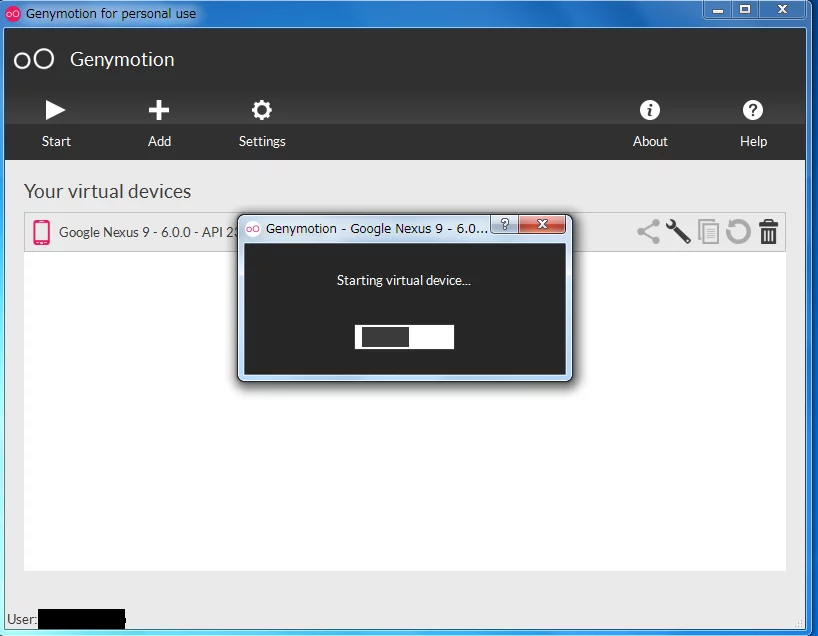
Task: Click the Start play icon
Action: coord(56,110)
